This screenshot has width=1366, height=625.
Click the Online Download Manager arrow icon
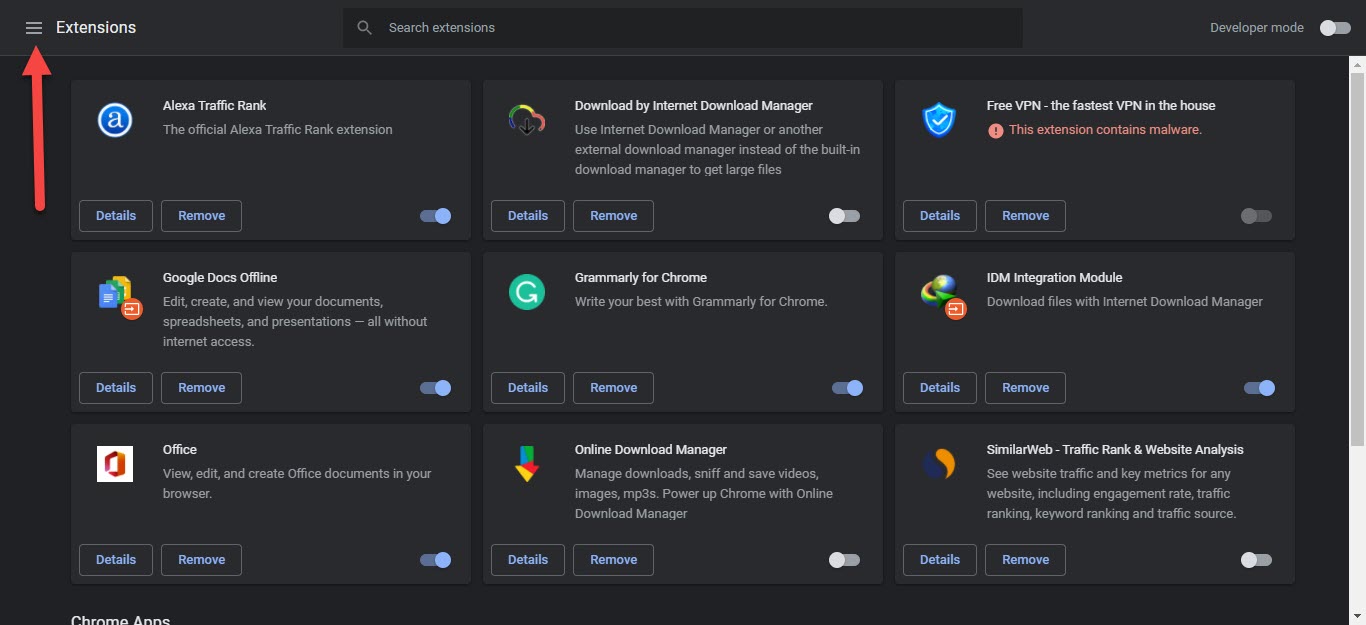tap(526, 465)
